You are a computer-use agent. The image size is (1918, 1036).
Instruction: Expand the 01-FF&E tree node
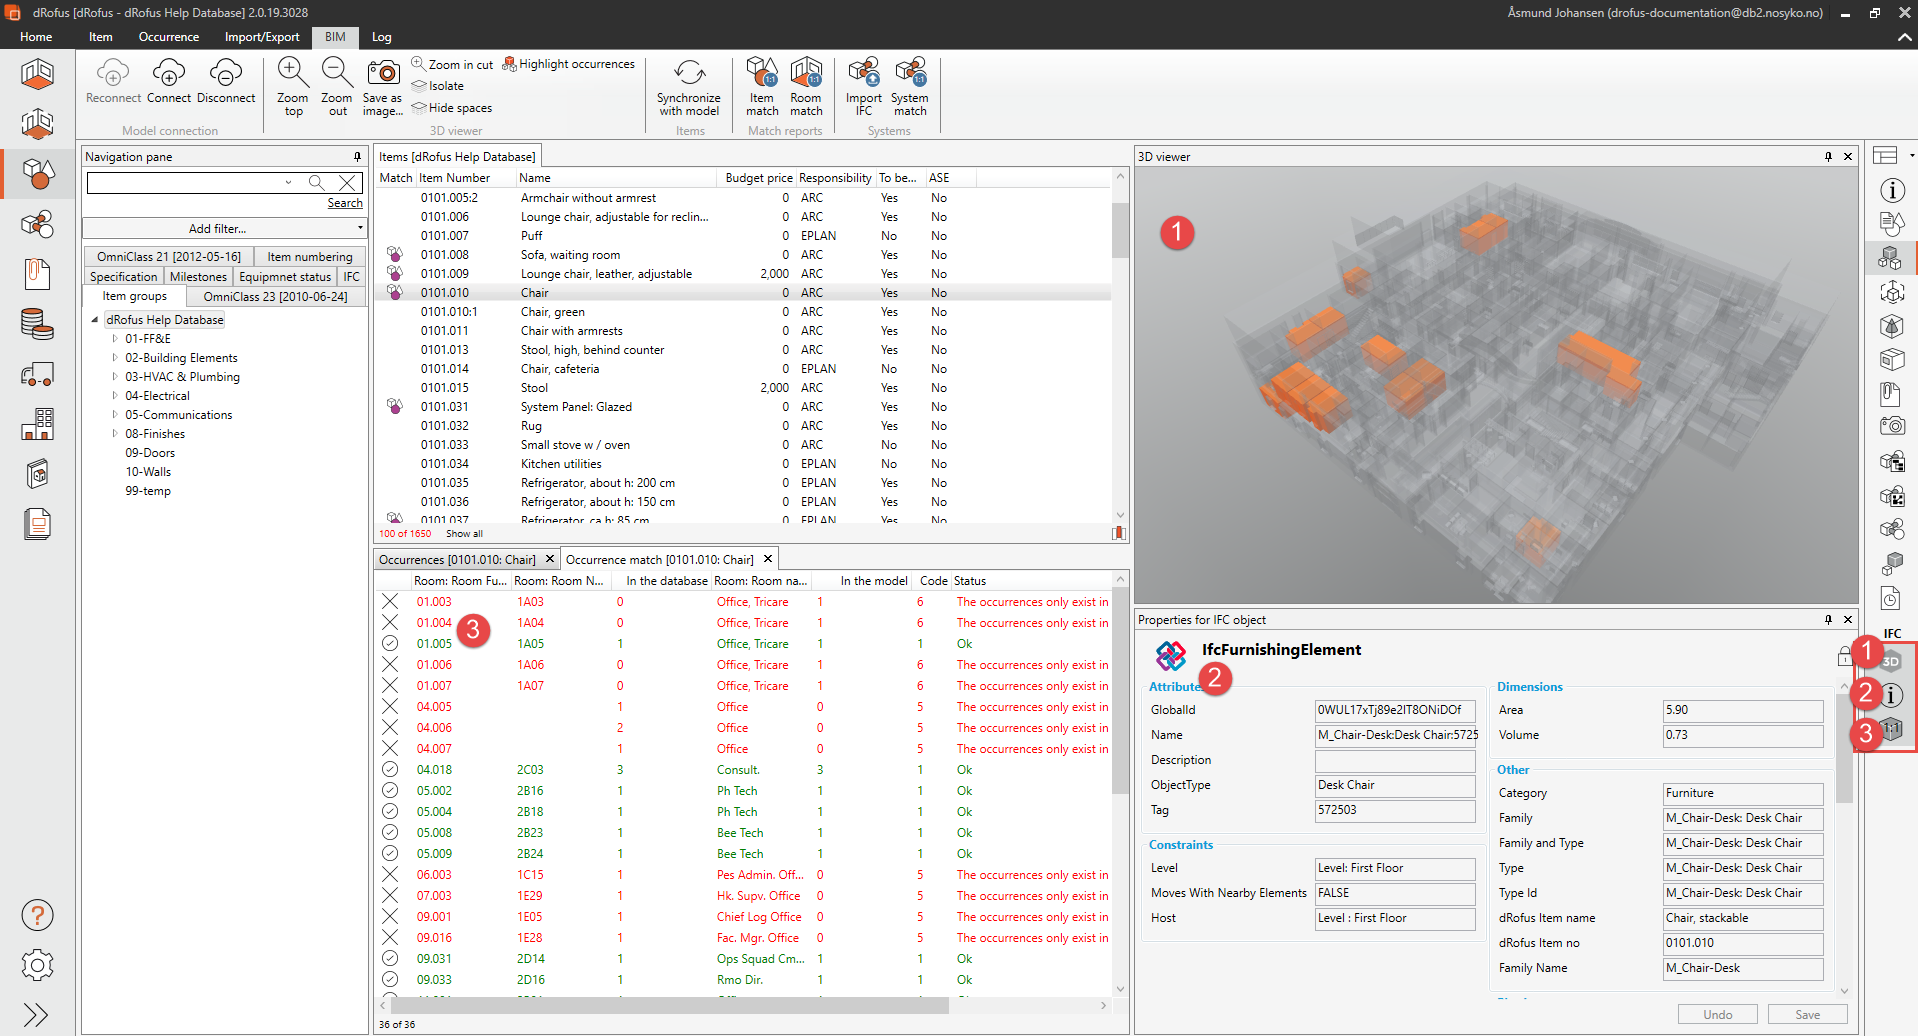click(x=115, y=339)
